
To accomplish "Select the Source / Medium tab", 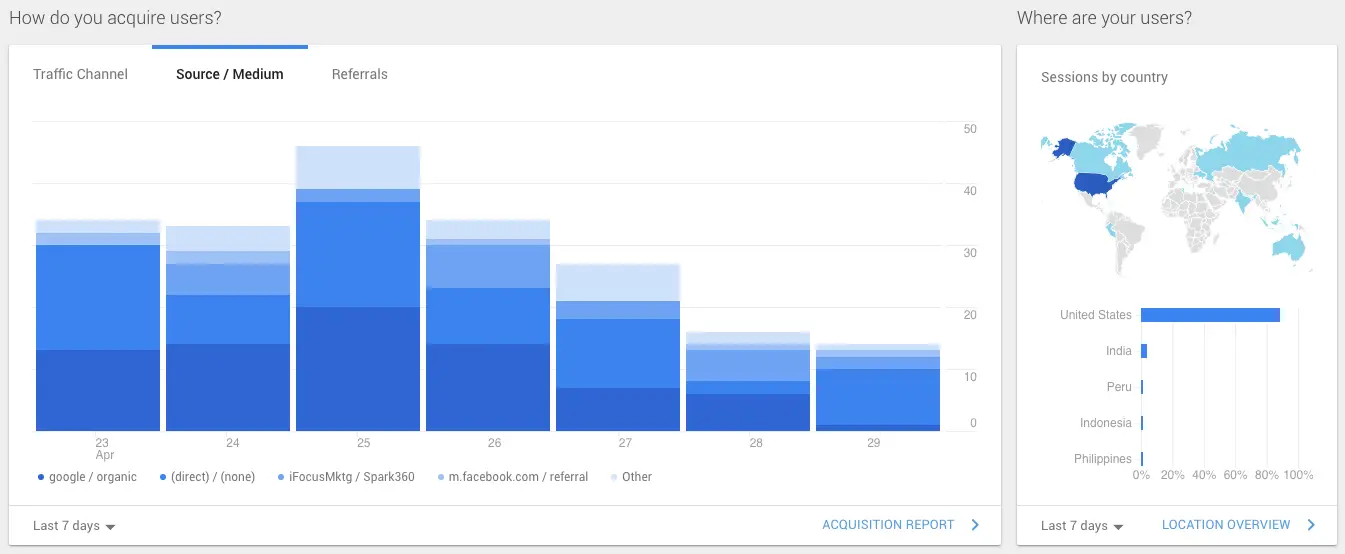I will [x=229, y=74].
